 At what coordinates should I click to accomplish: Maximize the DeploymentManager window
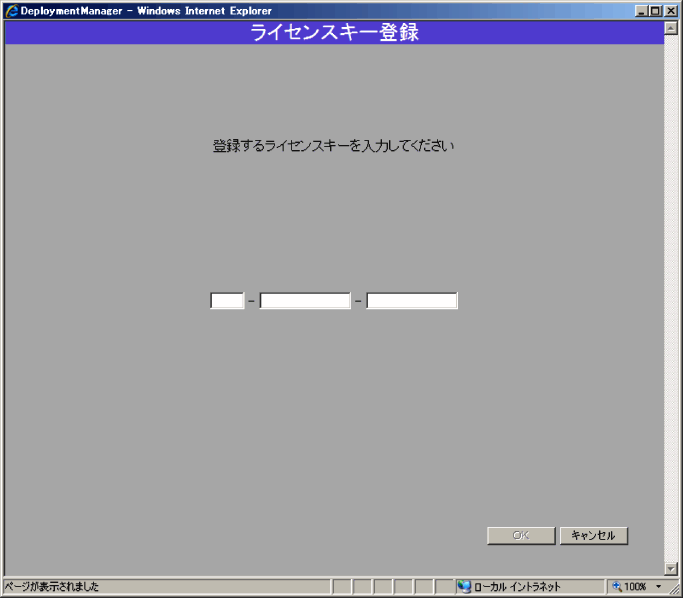(655, 11)
